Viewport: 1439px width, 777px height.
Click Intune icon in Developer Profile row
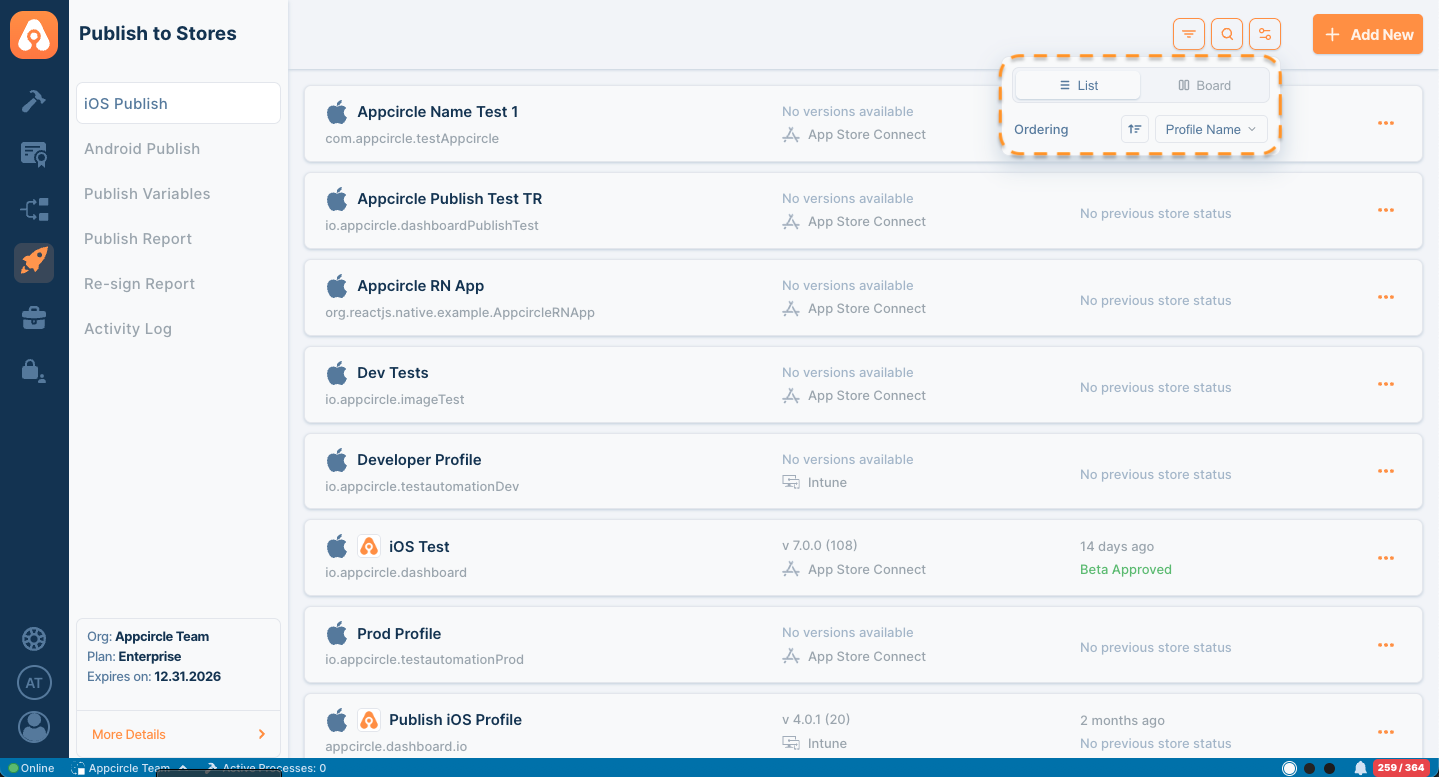(790, 482)
